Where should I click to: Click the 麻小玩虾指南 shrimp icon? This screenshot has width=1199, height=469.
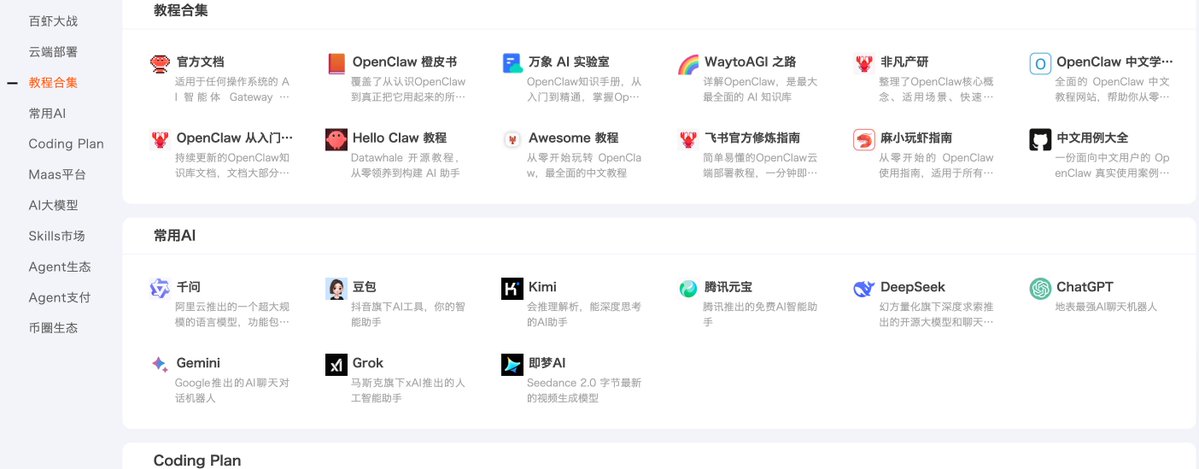tap(864, 139)
